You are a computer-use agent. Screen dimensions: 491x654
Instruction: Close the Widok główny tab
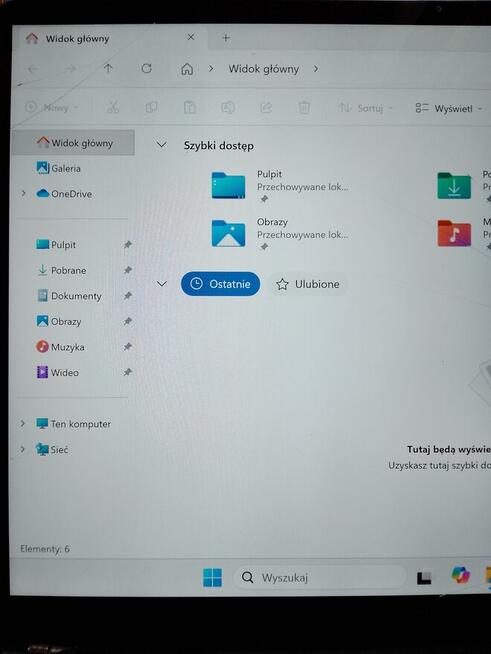(191, 37)
